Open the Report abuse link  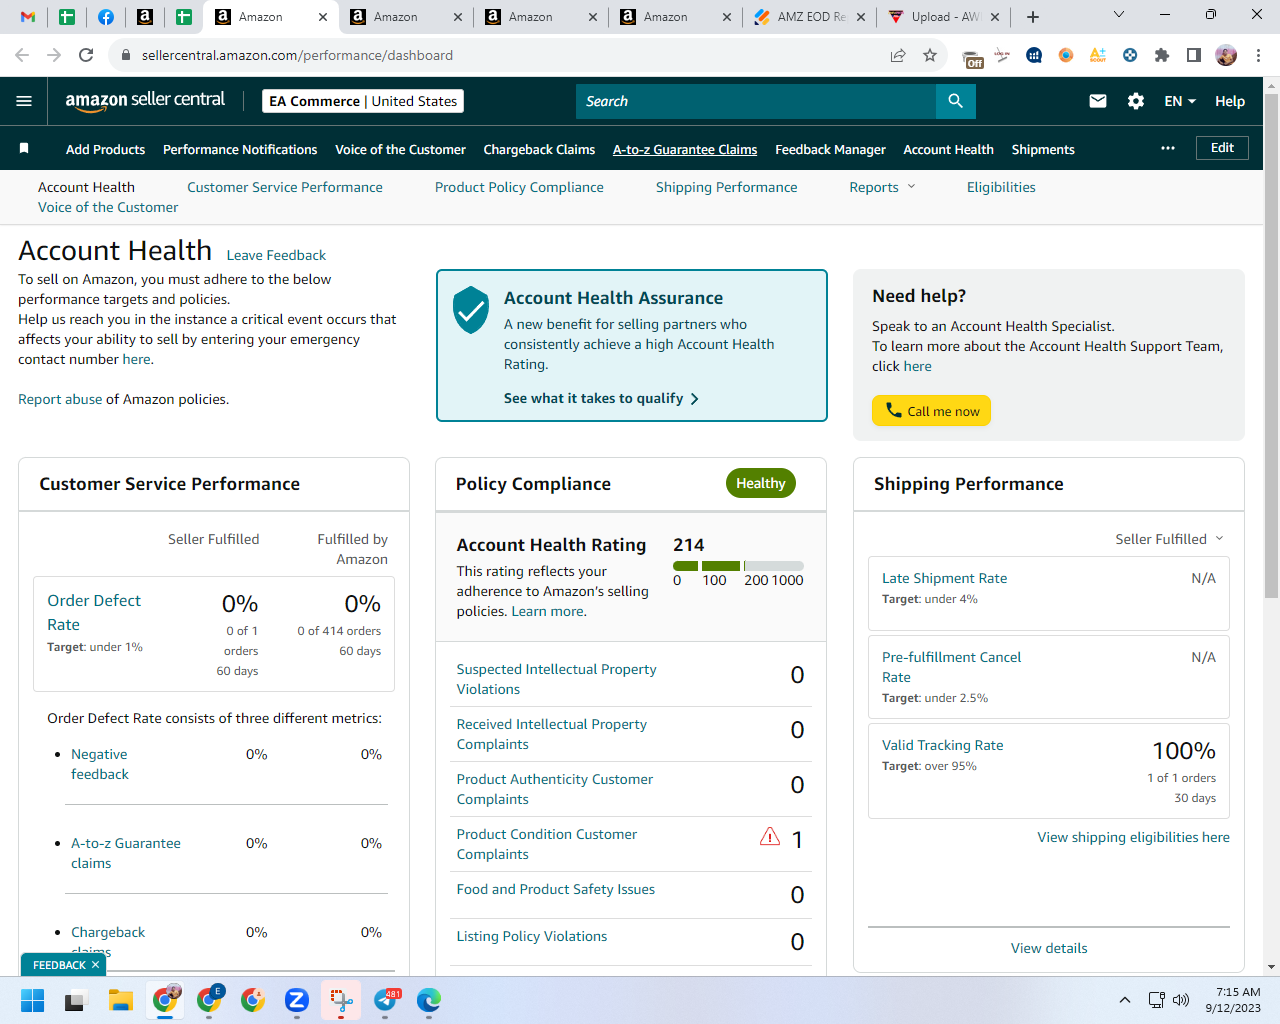point(60,399)
